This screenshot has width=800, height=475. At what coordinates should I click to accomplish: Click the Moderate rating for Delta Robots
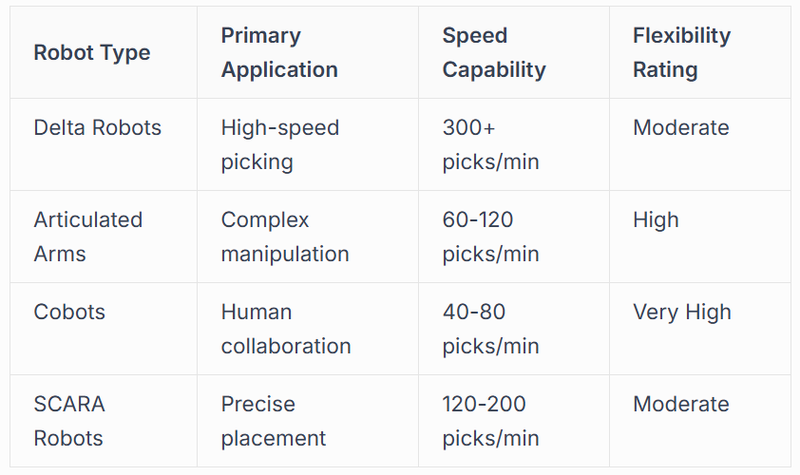[681, 128]
